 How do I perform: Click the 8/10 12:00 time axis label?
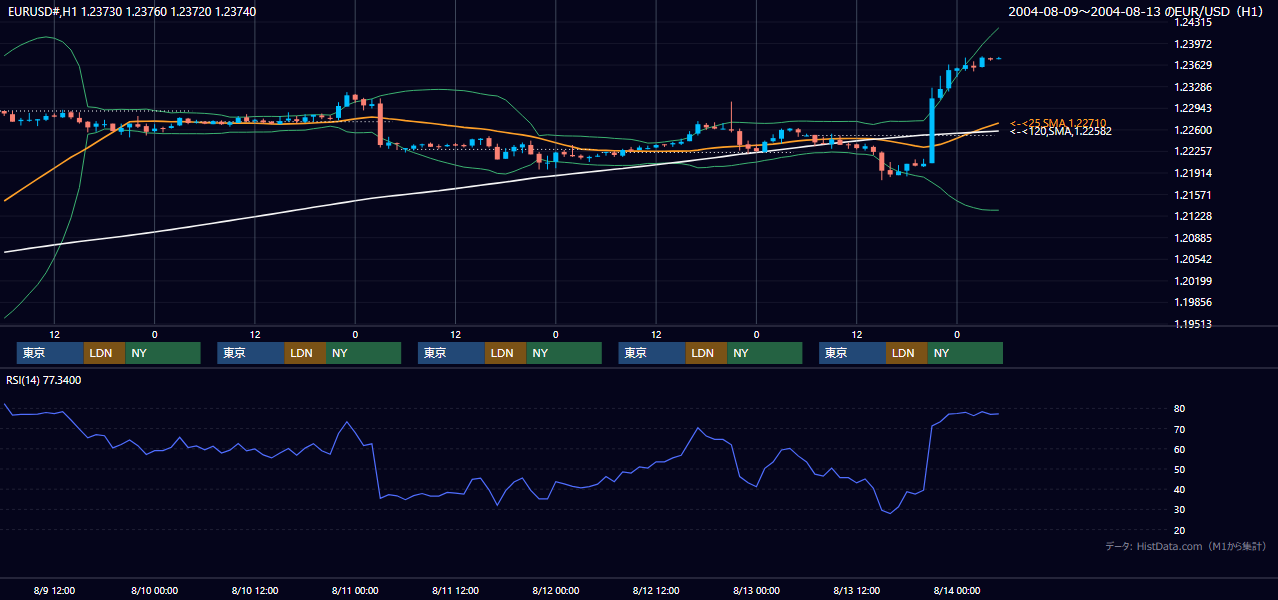[x=255, y=590]
